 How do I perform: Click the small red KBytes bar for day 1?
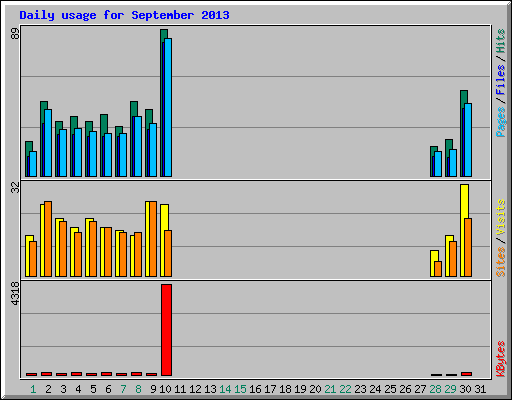pos(31,374)
